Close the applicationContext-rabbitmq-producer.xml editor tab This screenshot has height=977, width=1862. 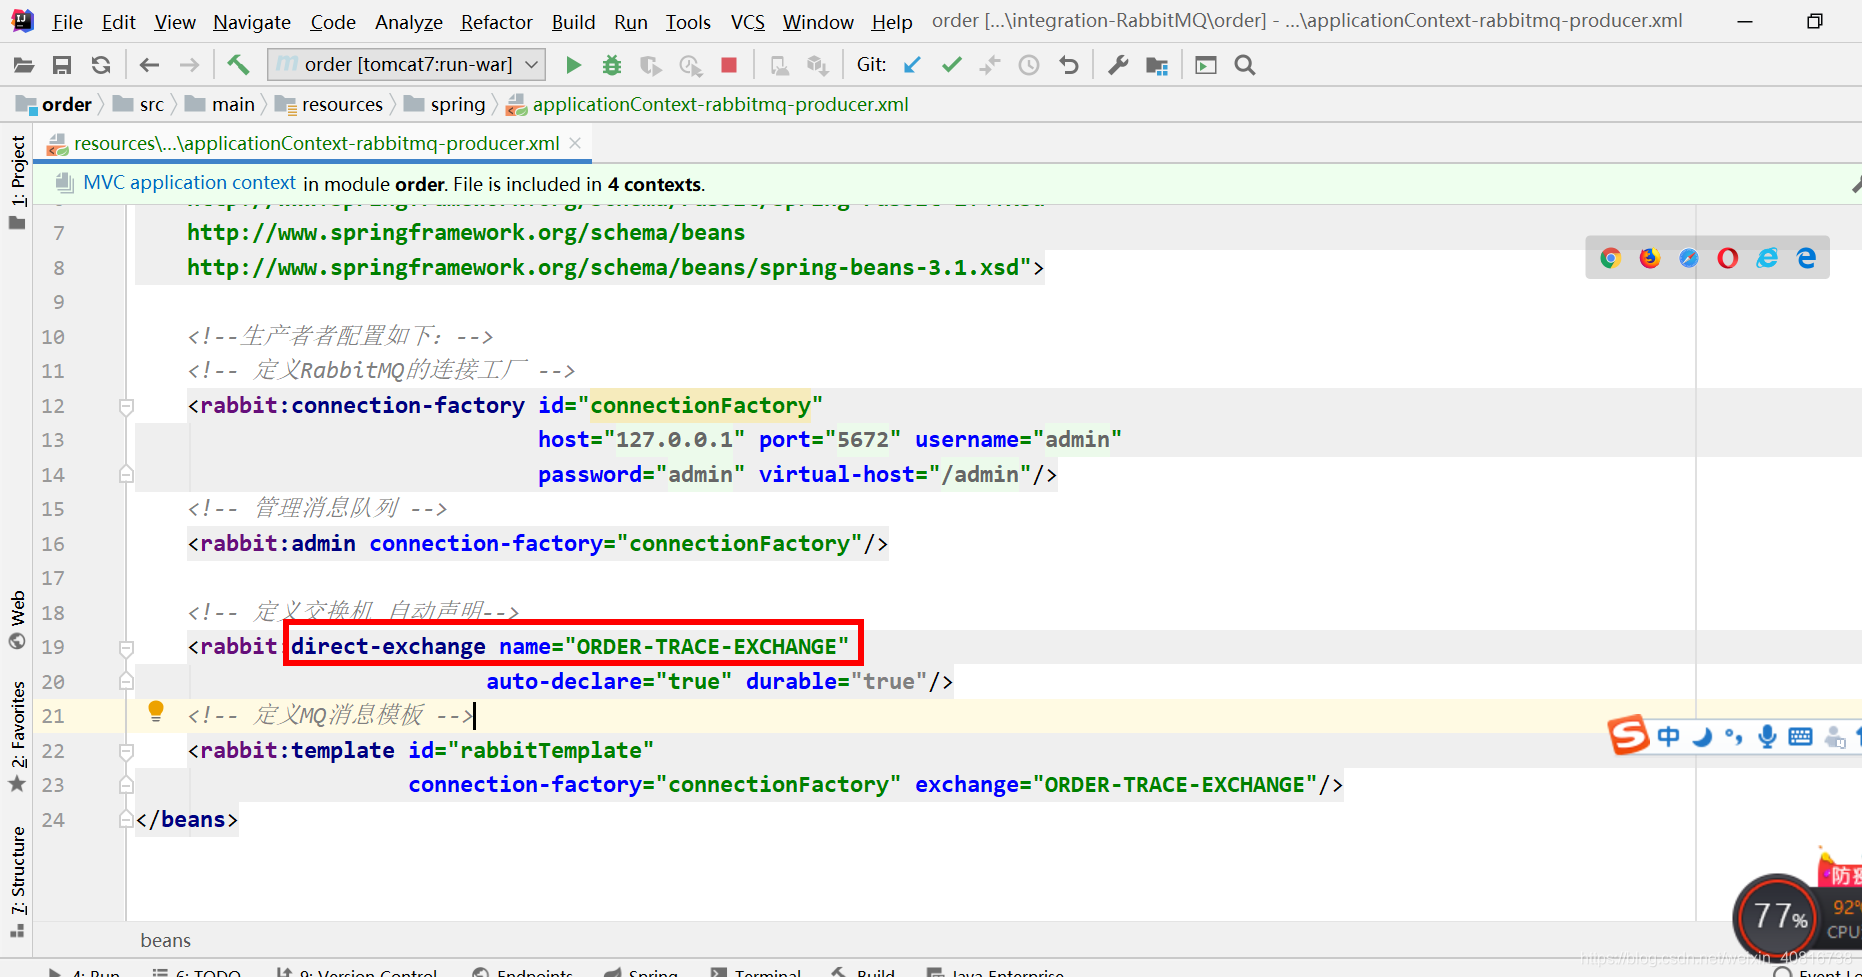(575, 143)
